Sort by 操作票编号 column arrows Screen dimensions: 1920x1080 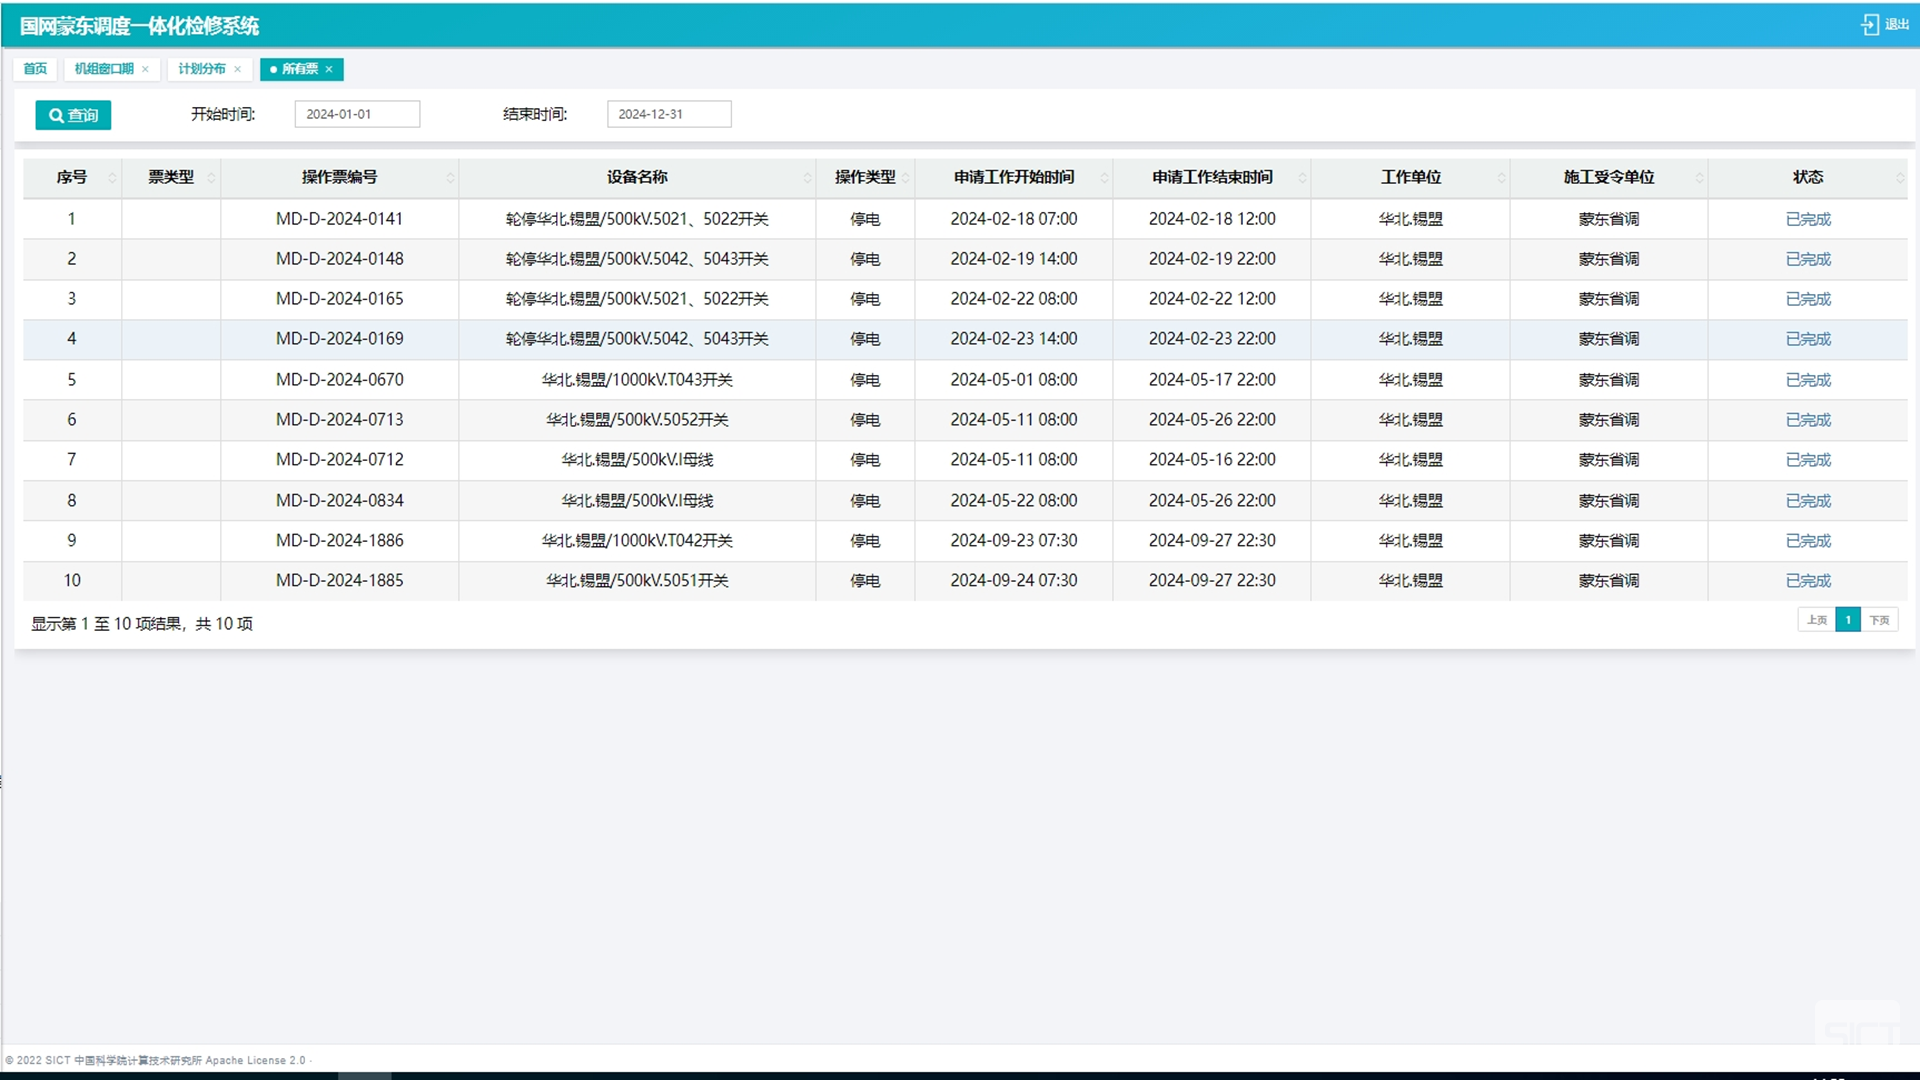[x=449, y=178]
